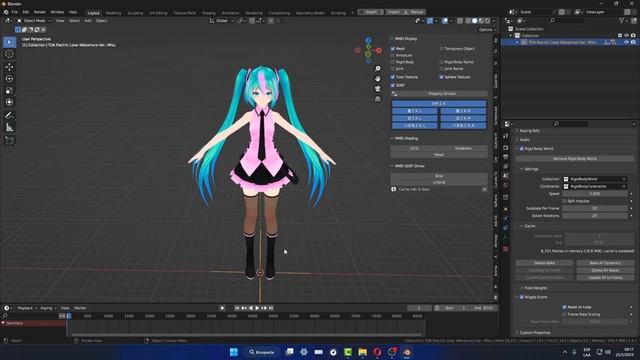Click the Remove Rigid Body World button
Screen dimensions: 640x360
[x=574, y=158]
